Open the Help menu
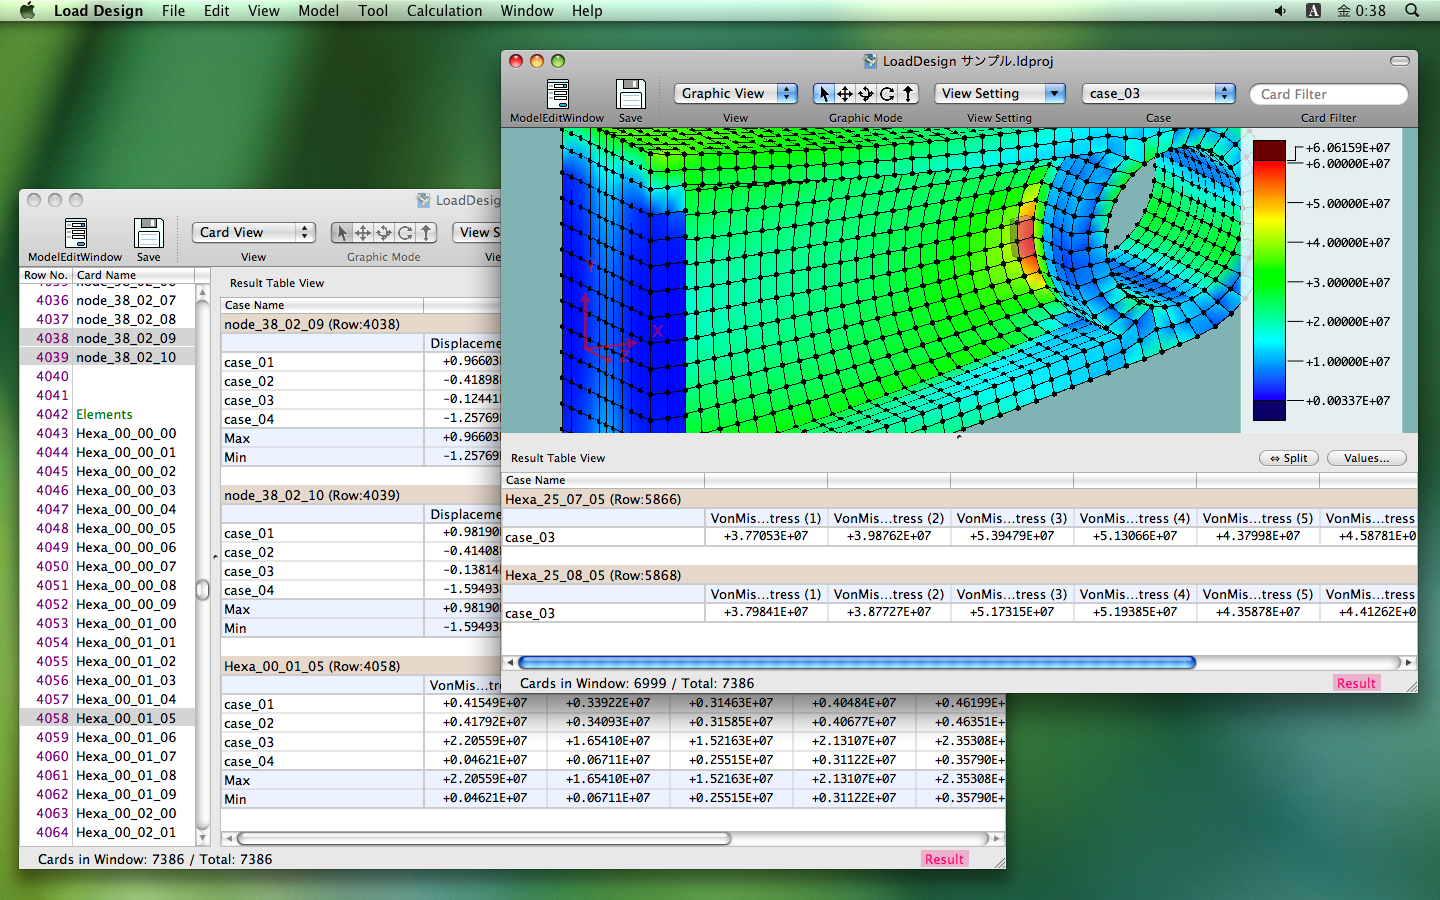The height and width of the screenshot is (900, 1440). coord(587,11)
